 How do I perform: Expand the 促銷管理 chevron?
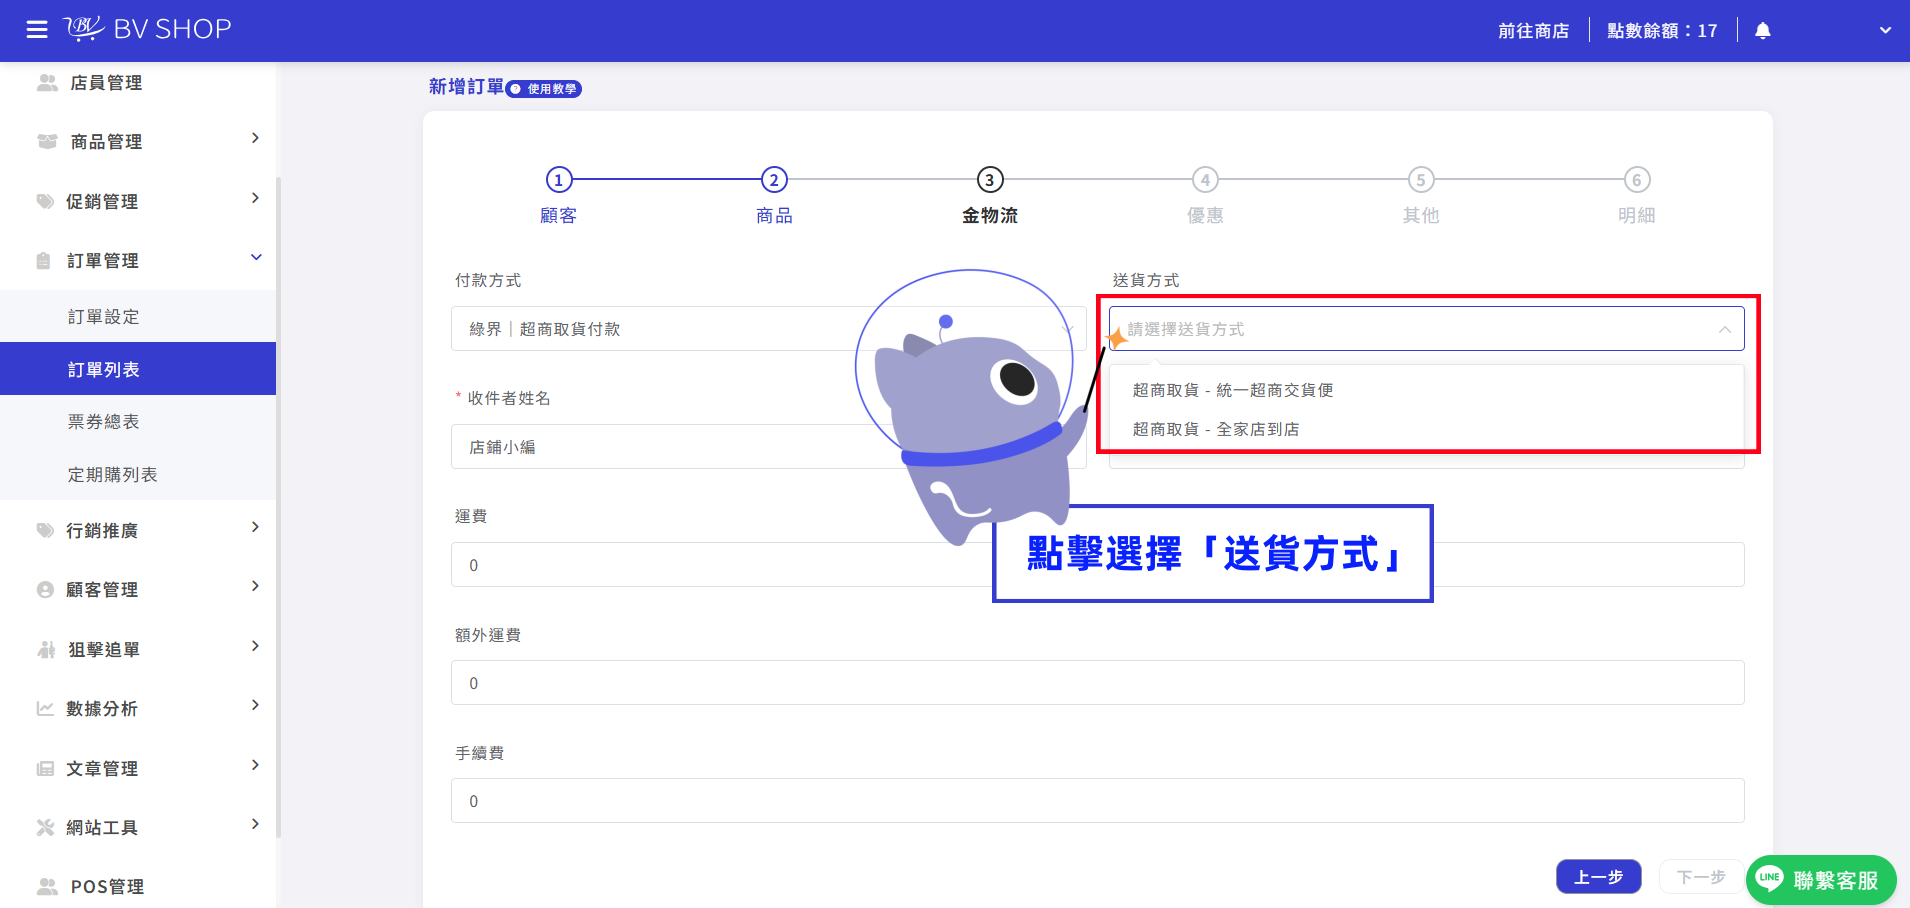255,198
